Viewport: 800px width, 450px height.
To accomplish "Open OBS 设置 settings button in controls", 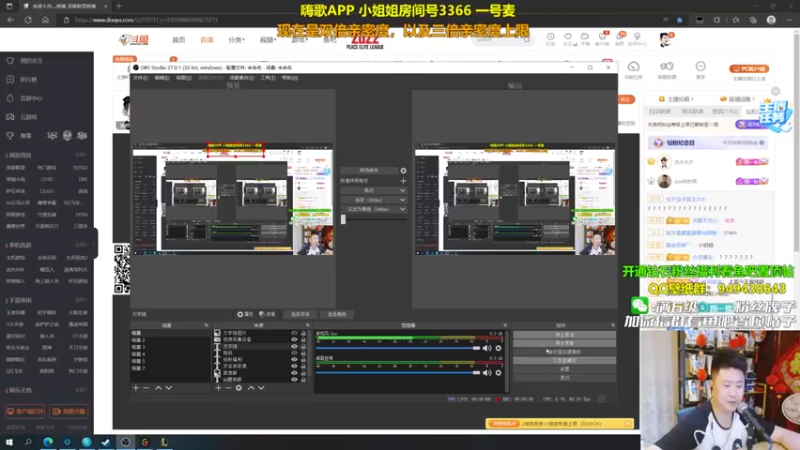I will (564, 369).
